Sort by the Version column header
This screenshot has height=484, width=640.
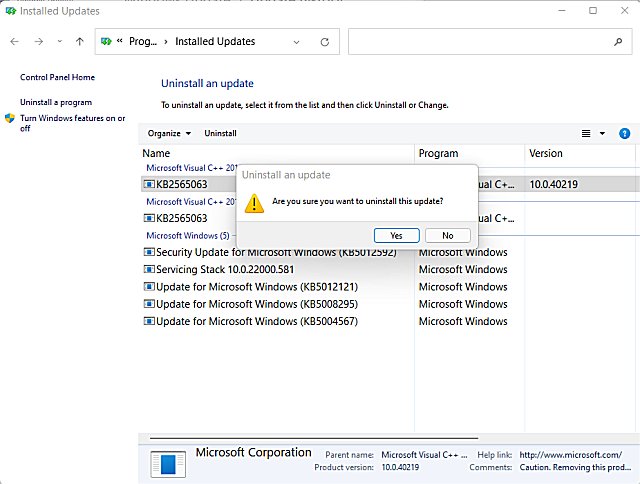[580, 153]
